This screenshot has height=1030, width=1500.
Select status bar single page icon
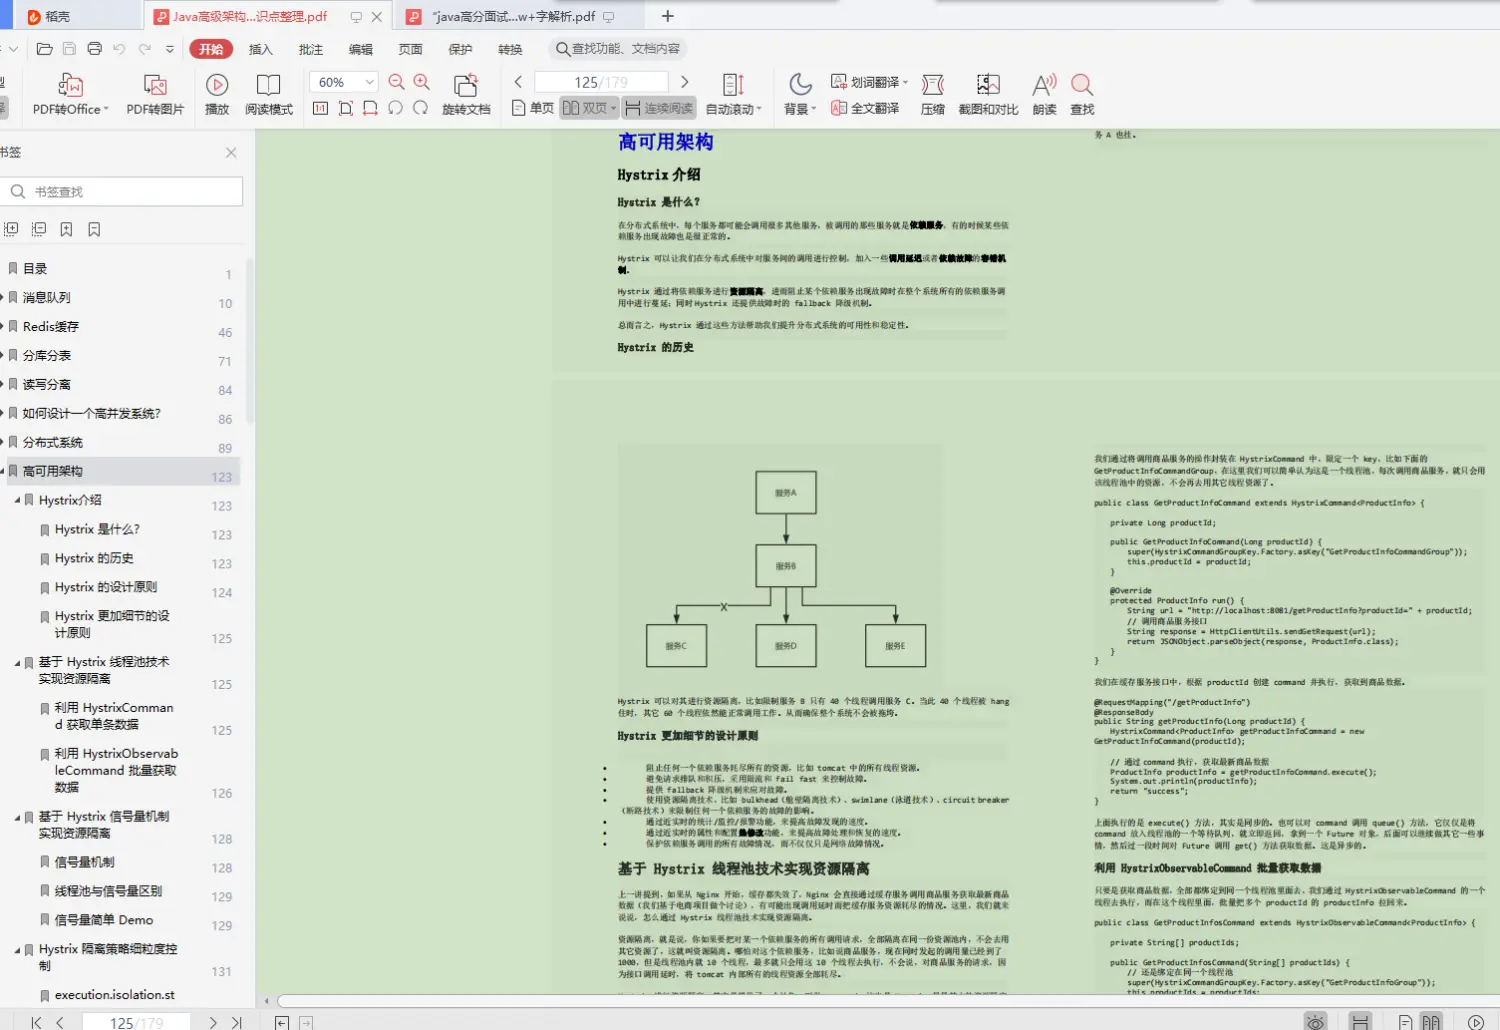click(x=1405, y=1022)
